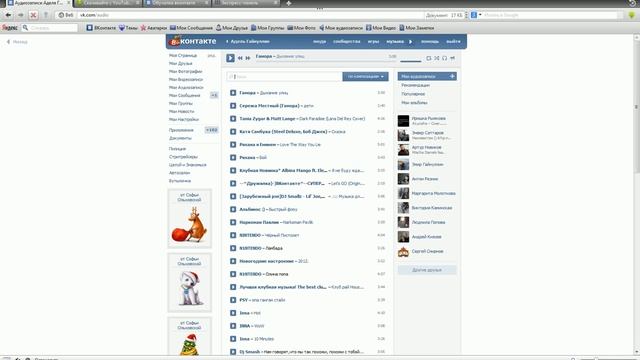Screen dimensions: 640x360
Task: Click the ВКонтакте logo in the header
Action: point(193,41)
